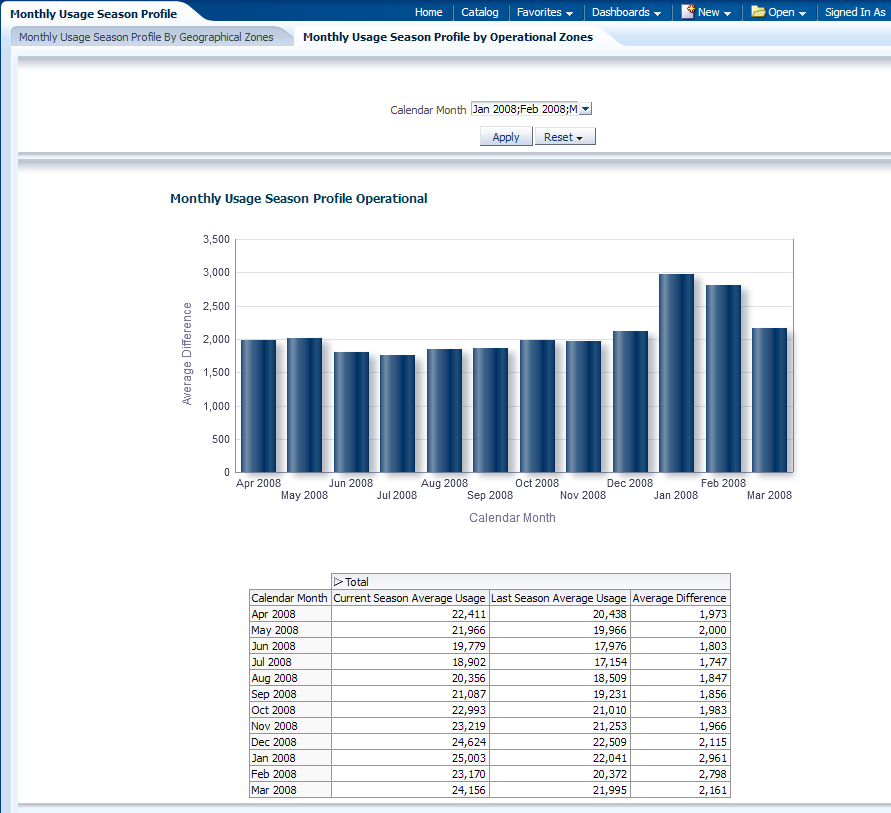The image size is (891, 813).
Task: Go to the Home link
Action: (x=428, y=12)
